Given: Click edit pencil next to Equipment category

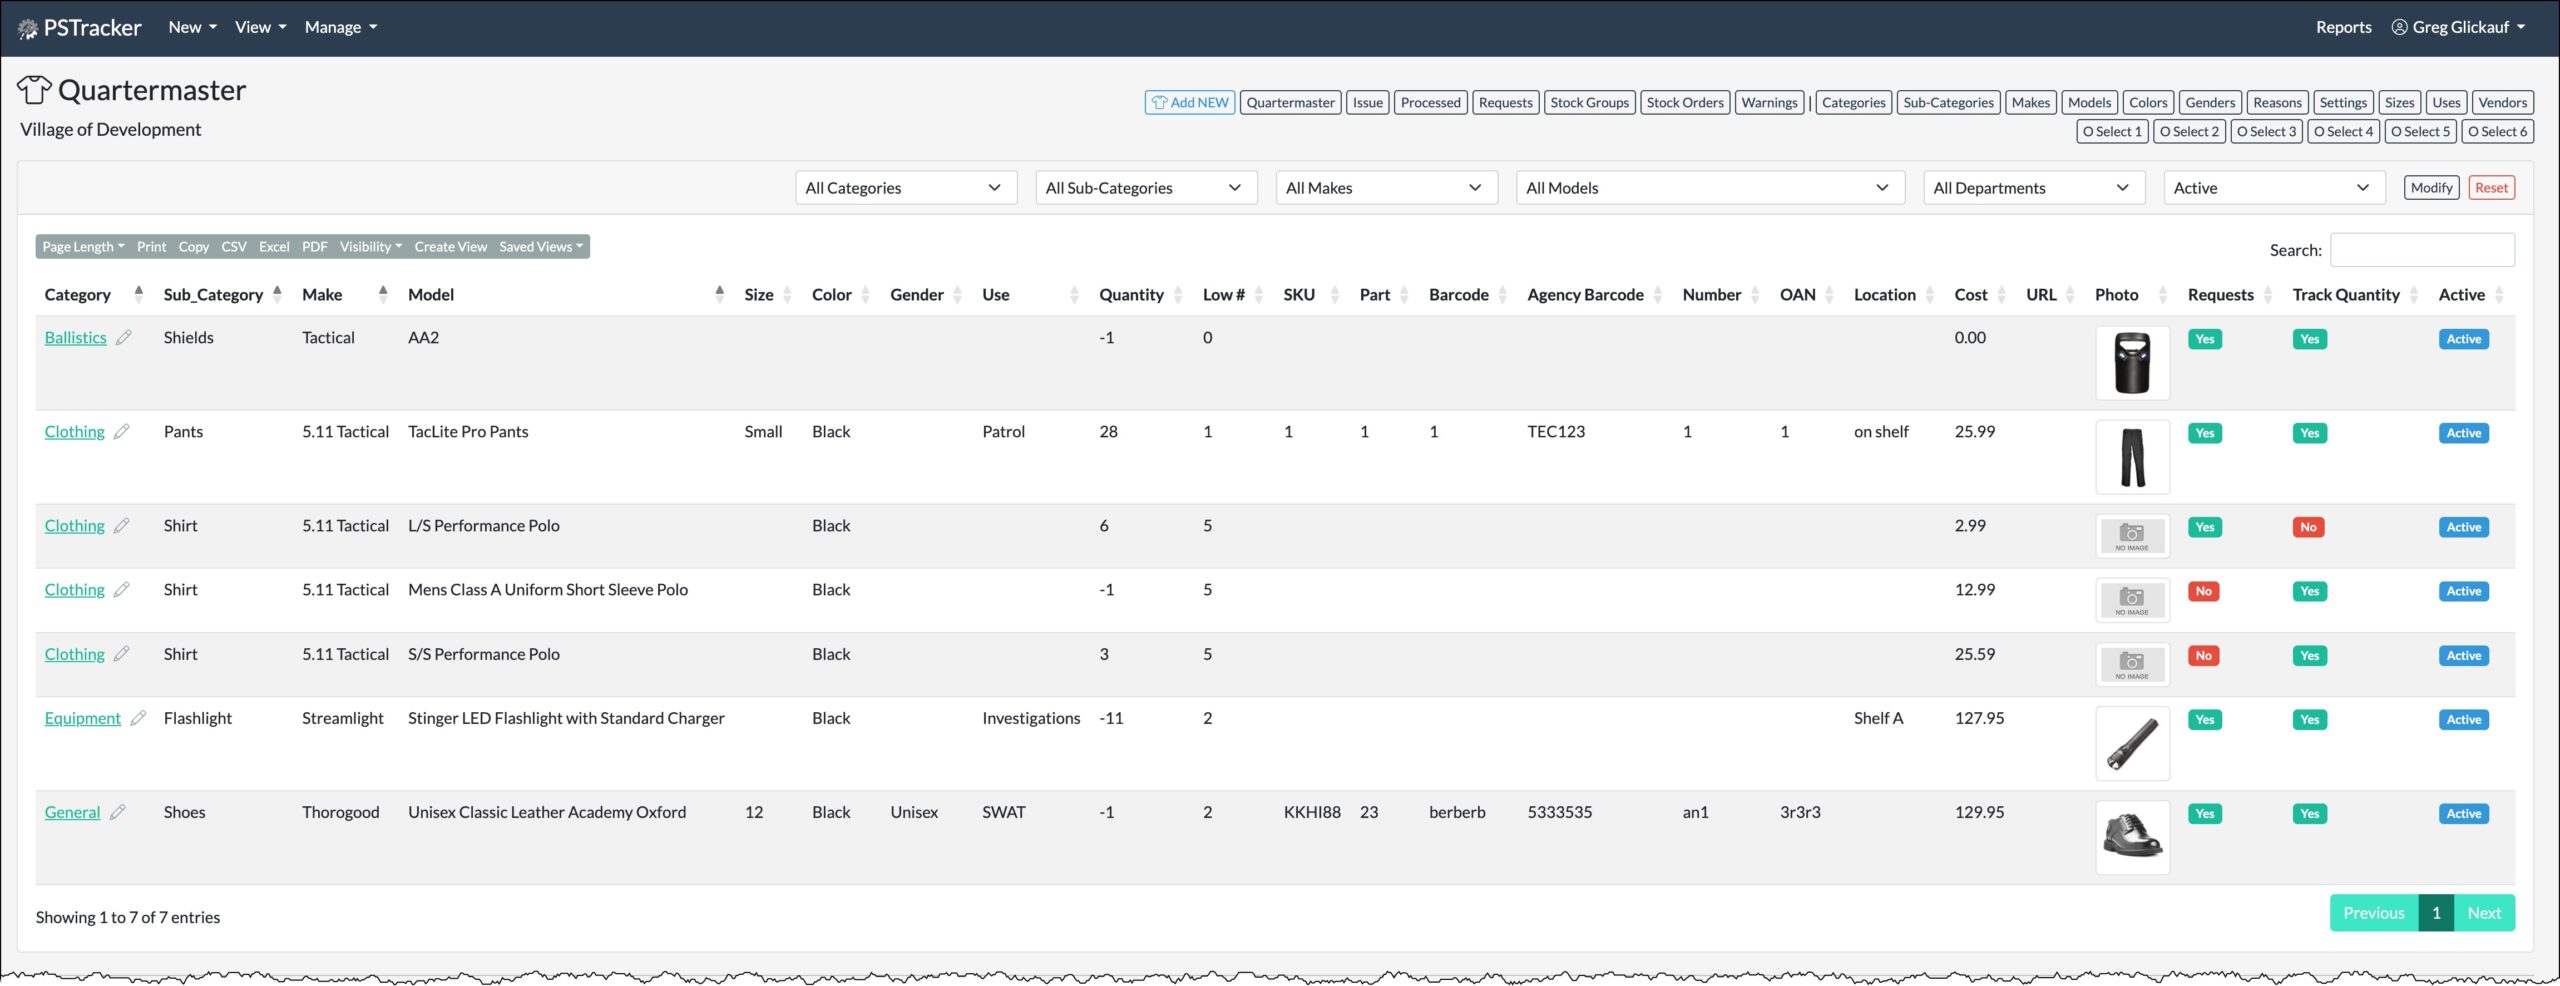Looking at the screenshot, I should pos(139,718).
